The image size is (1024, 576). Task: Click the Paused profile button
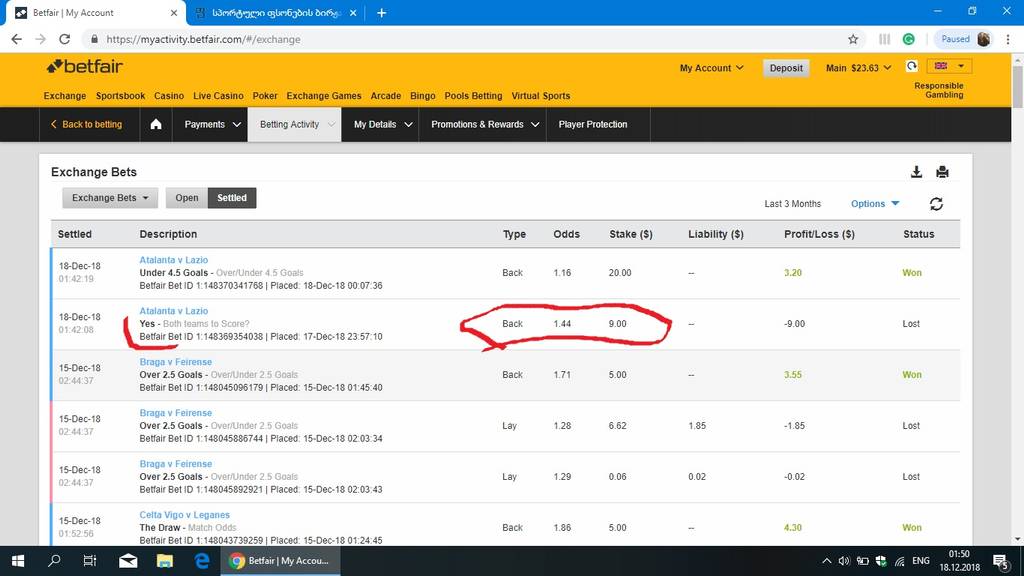[x=964, y=39]
